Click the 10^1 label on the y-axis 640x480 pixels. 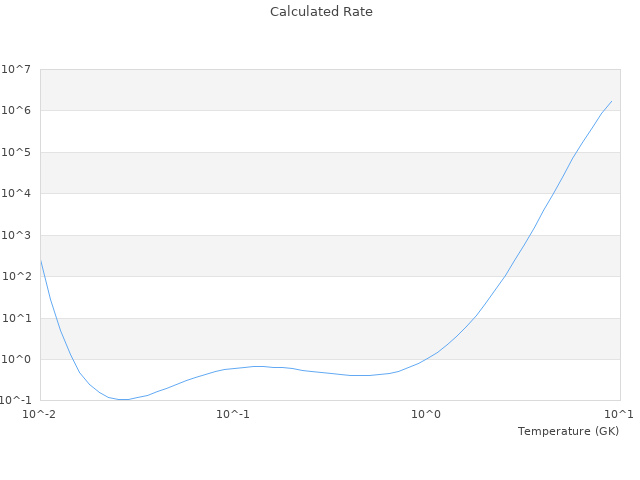point(16,319)
